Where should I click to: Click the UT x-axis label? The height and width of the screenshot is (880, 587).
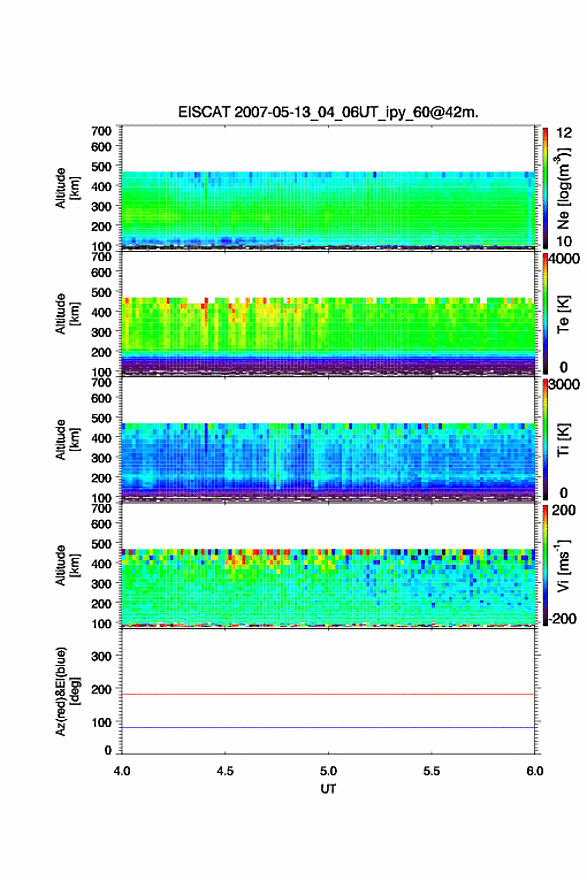tap(328, 789)
